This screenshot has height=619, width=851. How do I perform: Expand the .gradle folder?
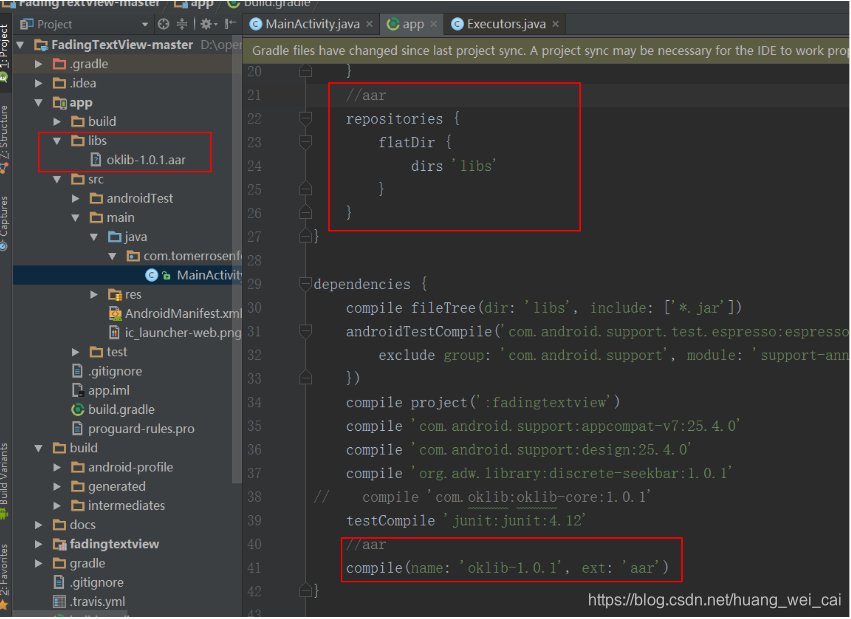[39, 64]
